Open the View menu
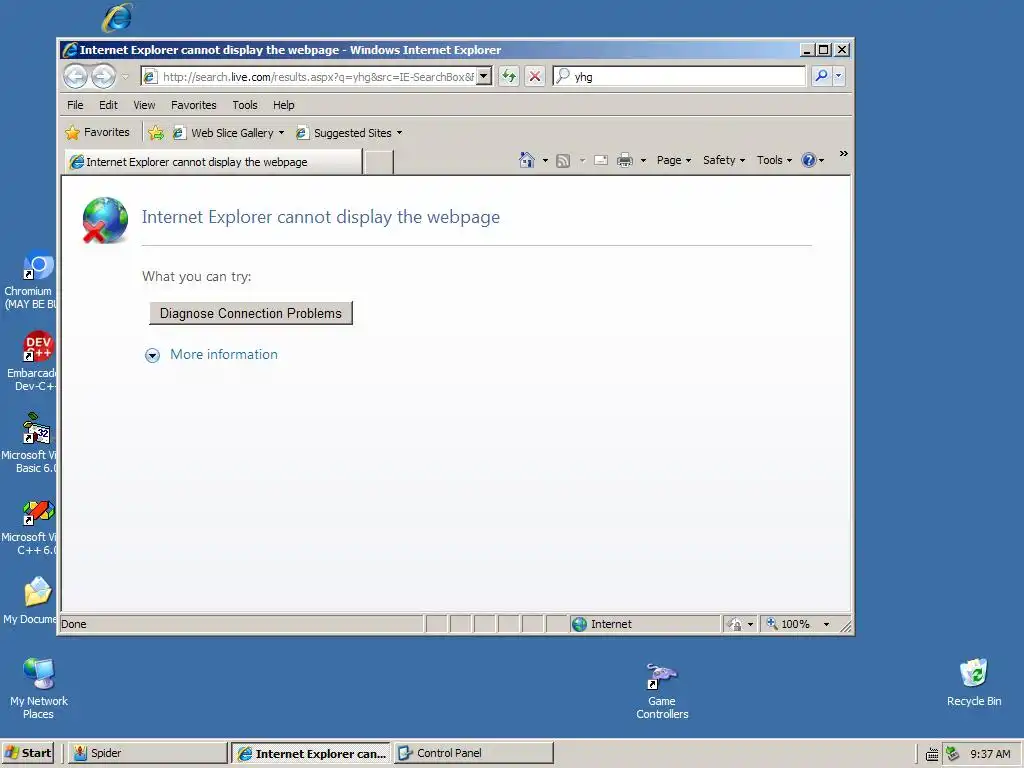Image resolution: width=1024 pixels, height=768 pixels. (144, 105)
